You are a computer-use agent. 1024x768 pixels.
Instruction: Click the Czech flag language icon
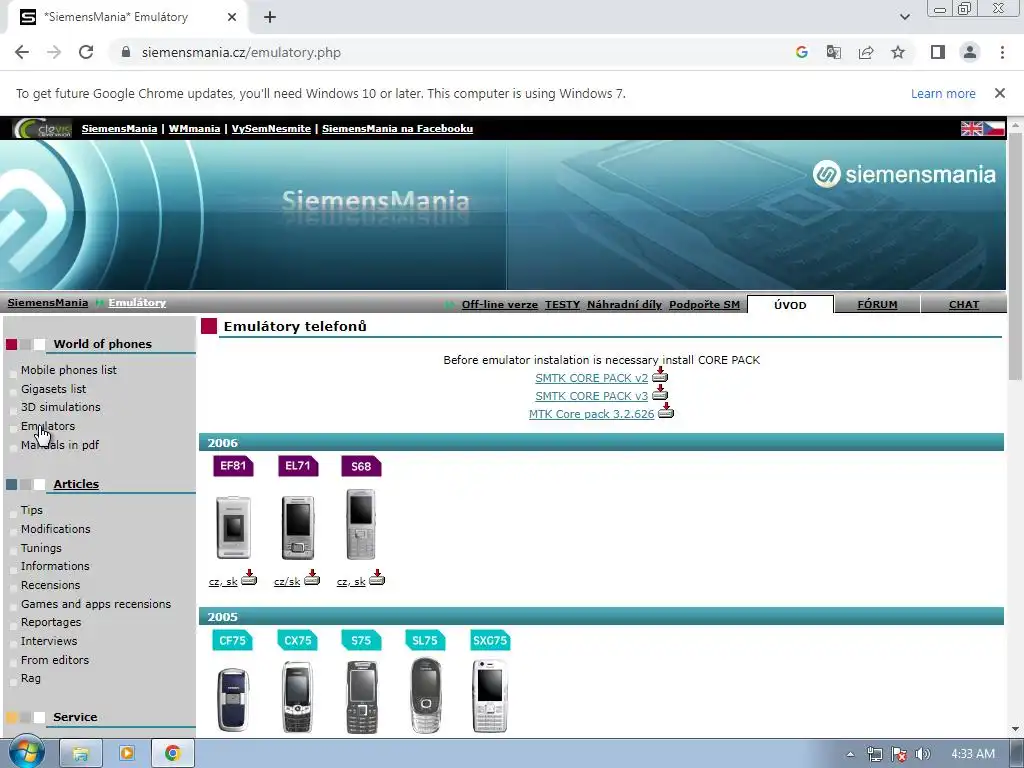coord(994,129)
